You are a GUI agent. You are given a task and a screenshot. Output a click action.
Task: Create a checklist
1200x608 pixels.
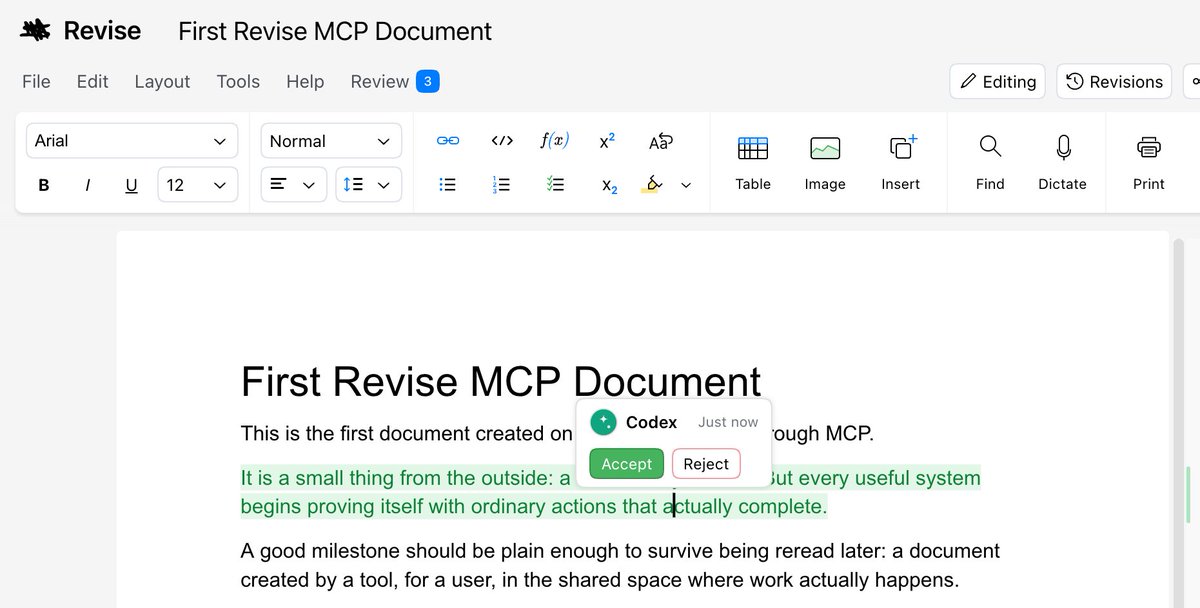point(555,184)
